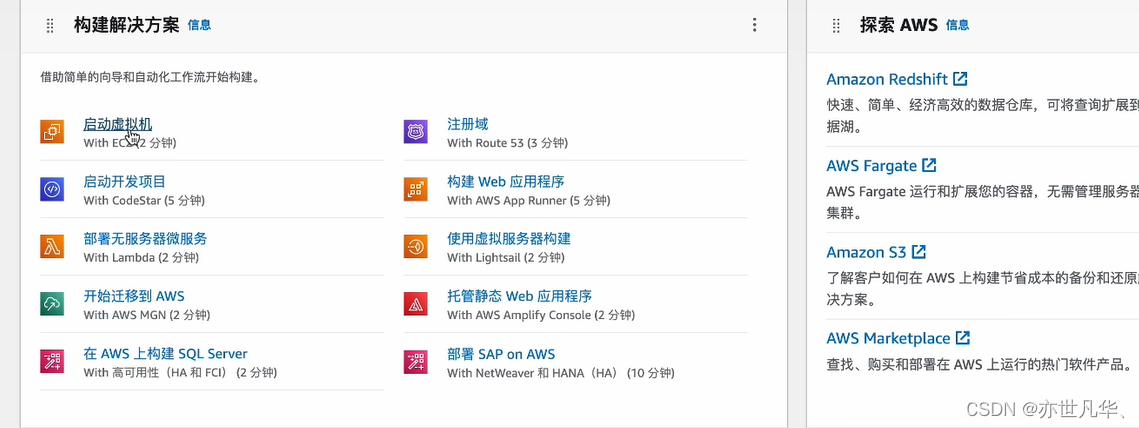Open the 注册域 link
Viewport: 1139px width, 428px height.
[x=468, y=124]
